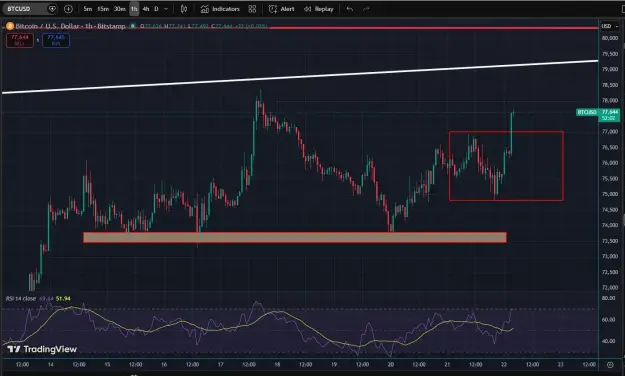Click the green market status dot
This screenshot has height=376, width=625.
tap(133, 26)
